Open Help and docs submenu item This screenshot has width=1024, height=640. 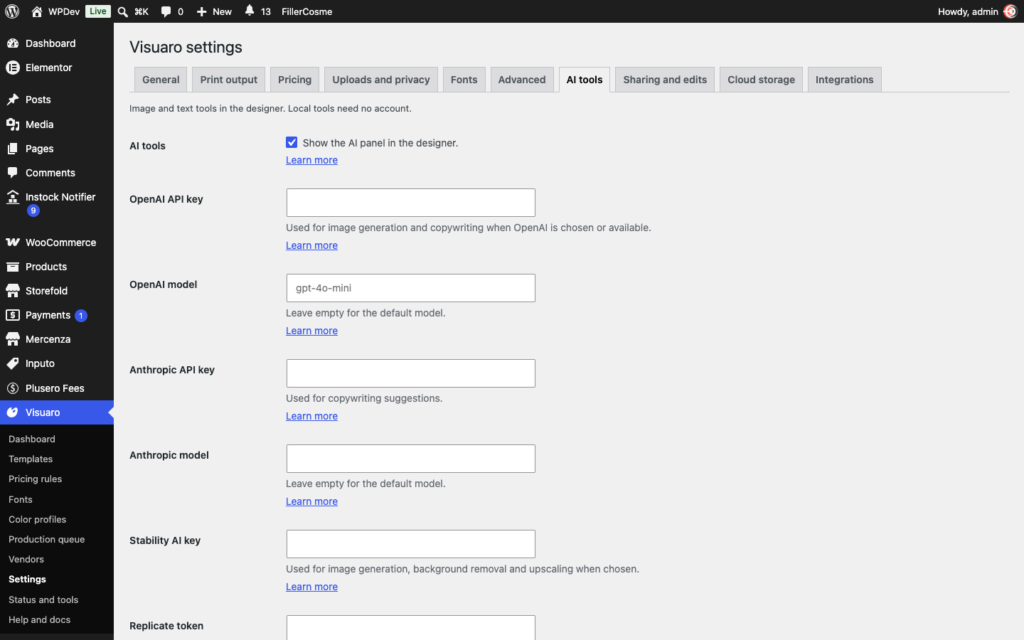coord(39,620)
